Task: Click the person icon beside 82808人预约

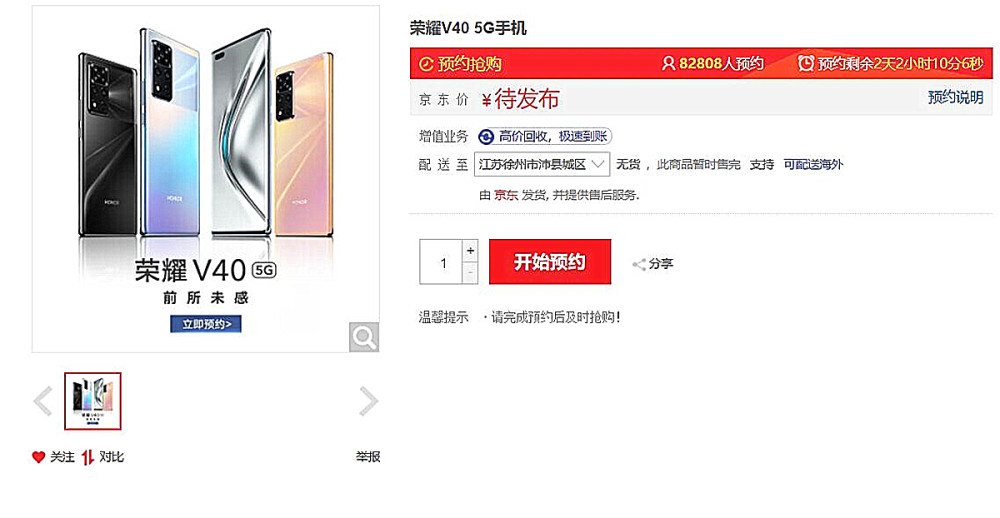Action: [668, 63]
